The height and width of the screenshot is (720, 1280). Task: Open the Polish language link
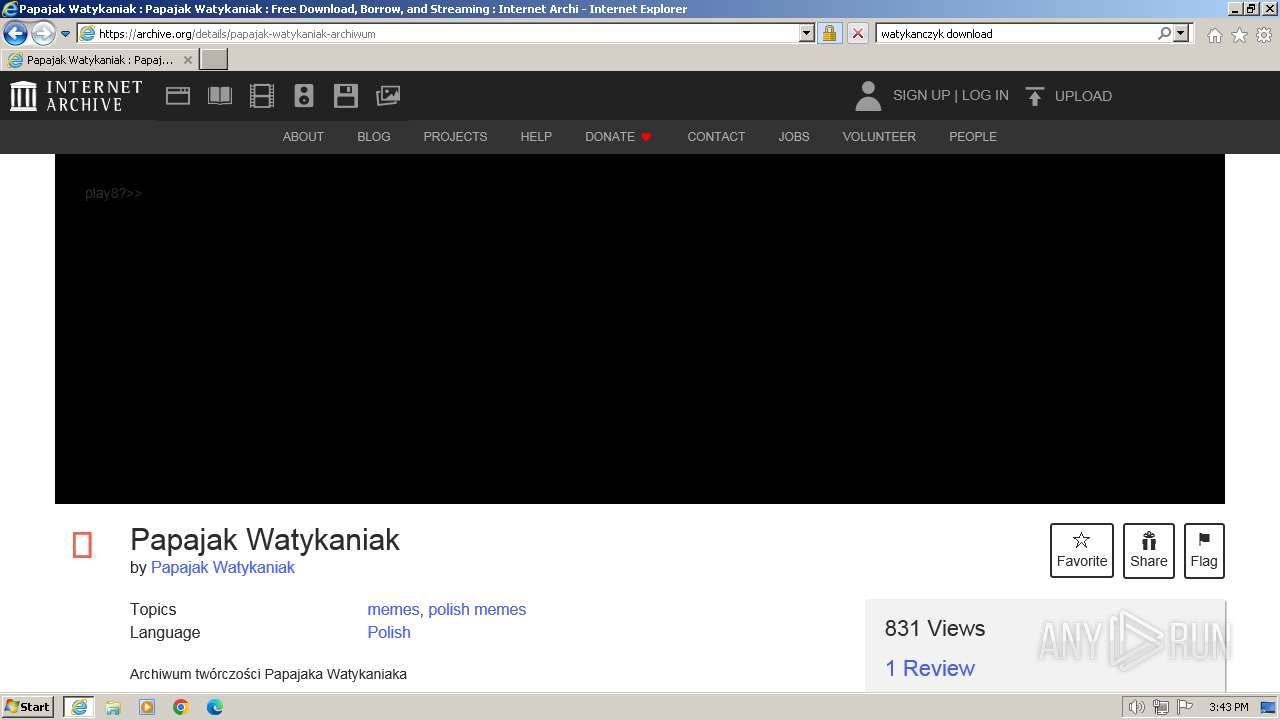[389, 633]
